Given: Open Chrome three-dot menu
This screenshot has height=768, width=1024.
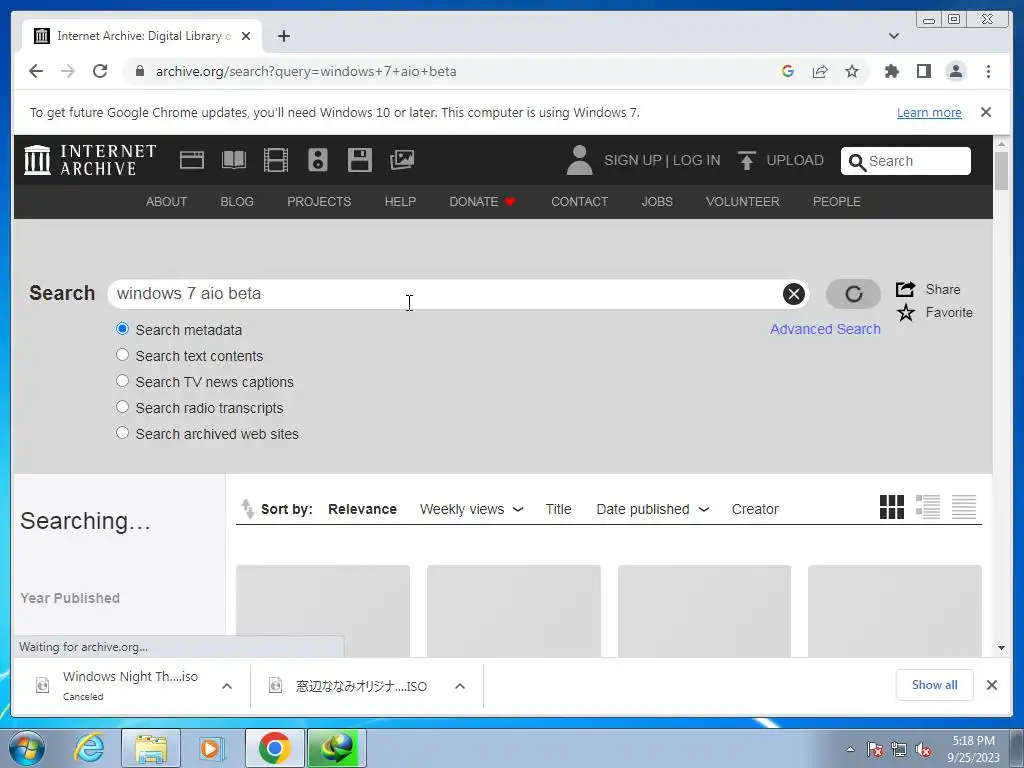Looking at the screenshot, I should pos(988,71).
